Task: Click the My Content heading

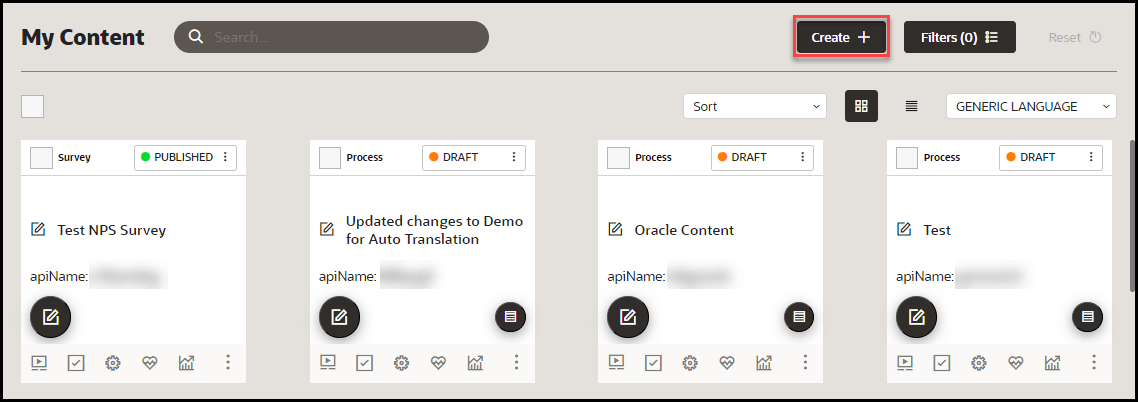Action: pyautogui.click(x=83, y=37)
